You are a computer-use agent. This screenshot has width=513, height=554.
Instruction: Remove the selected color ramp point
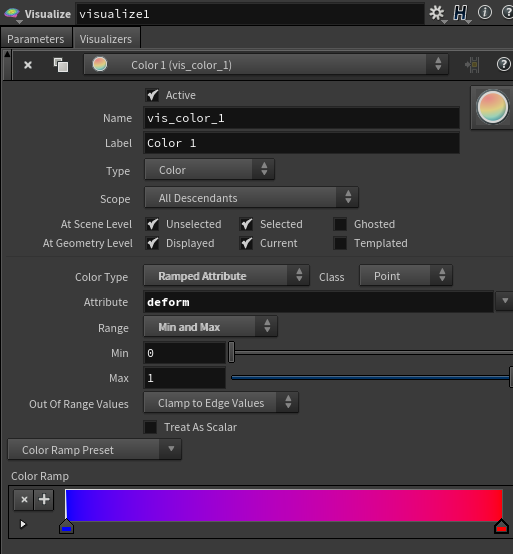(x=24, y=500)
